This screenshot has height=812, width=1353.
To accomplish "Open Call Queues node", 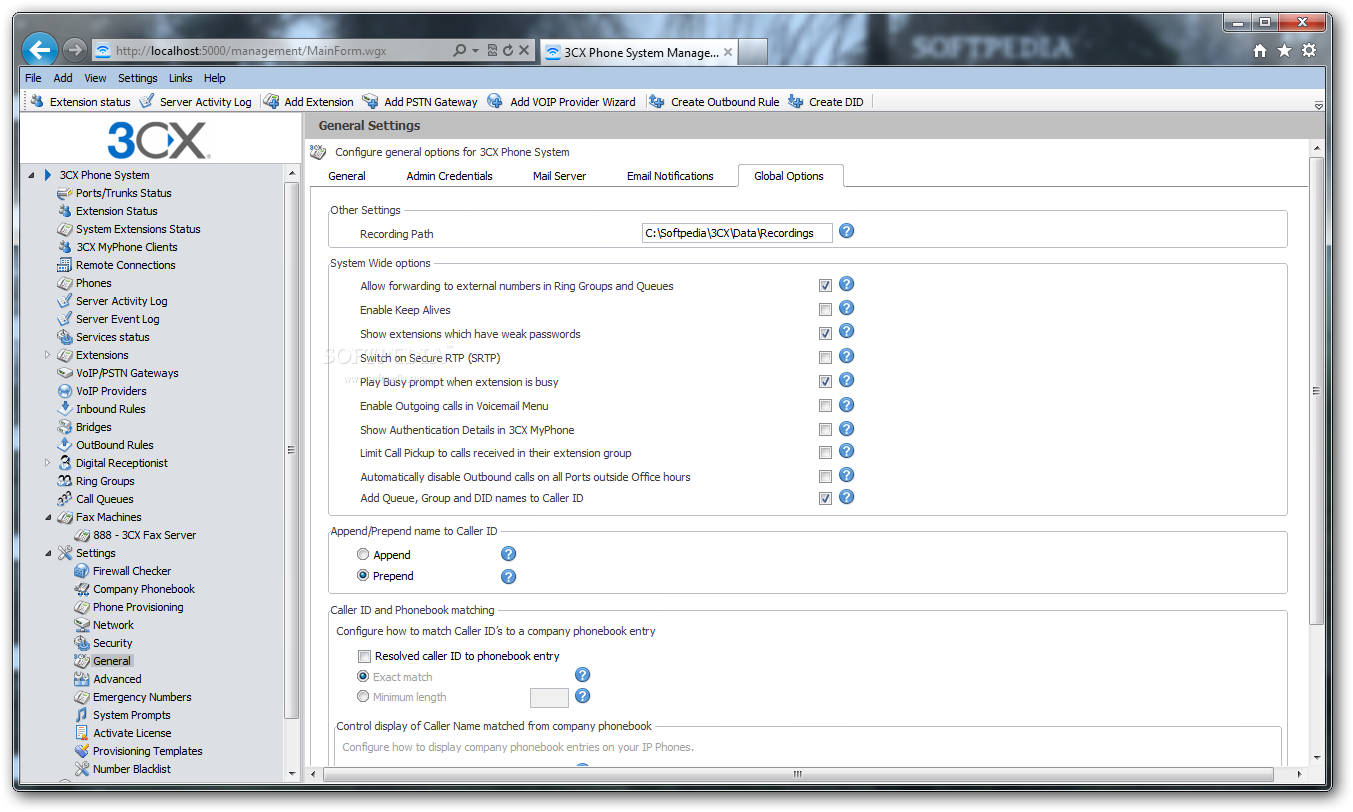I will pos(104,499).
